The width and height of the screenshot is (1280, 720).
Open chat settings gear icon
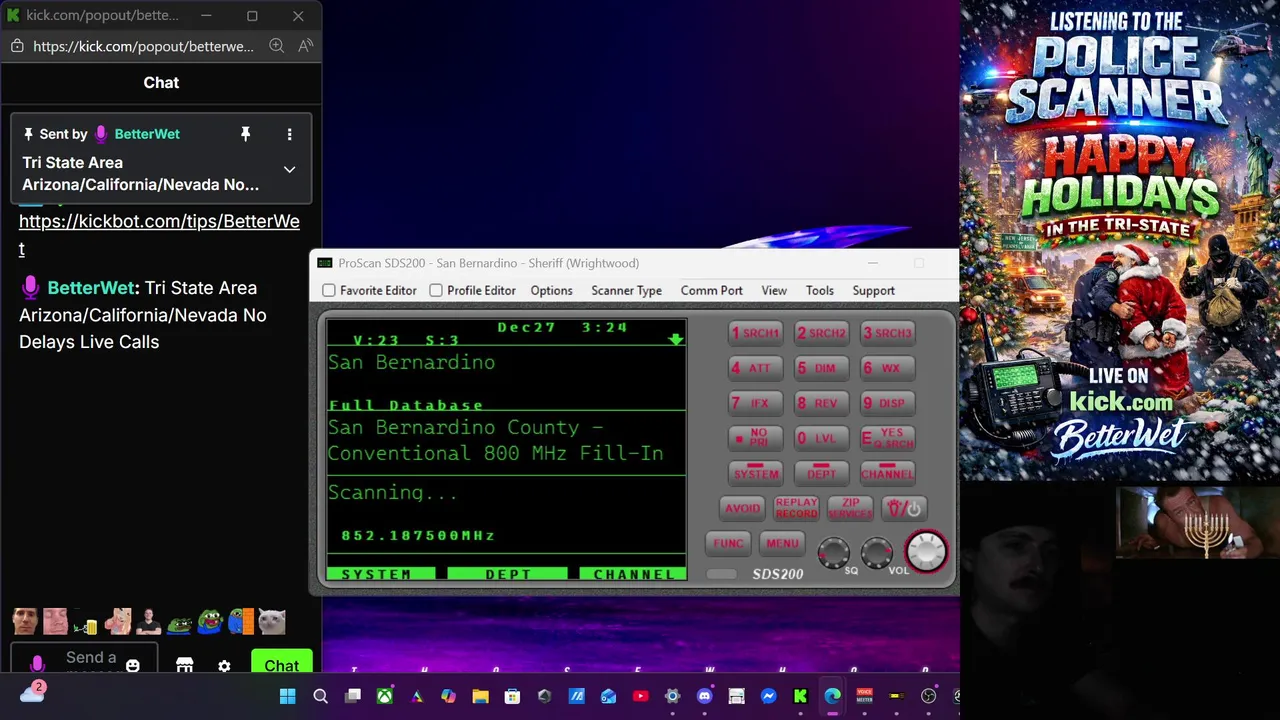[224, 666]
